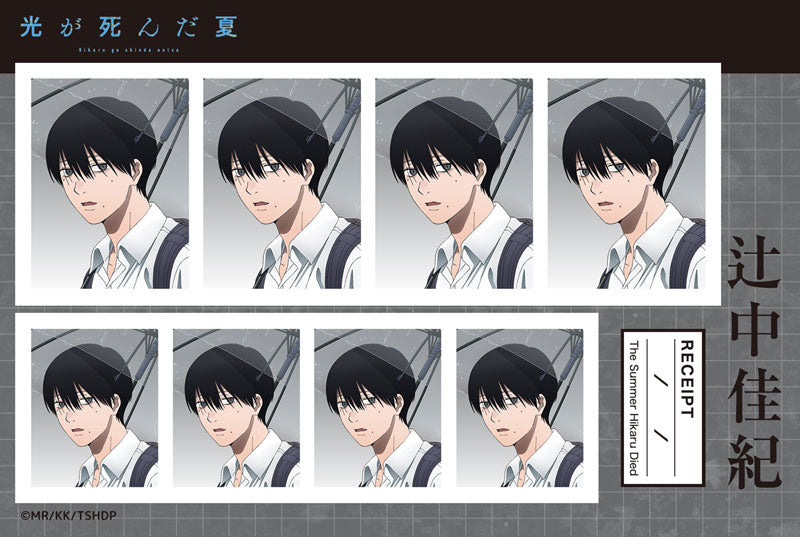Choose the fourth portrait in the bottom row
The height and width of the screenshot is (537, 800).
(520, 408)
